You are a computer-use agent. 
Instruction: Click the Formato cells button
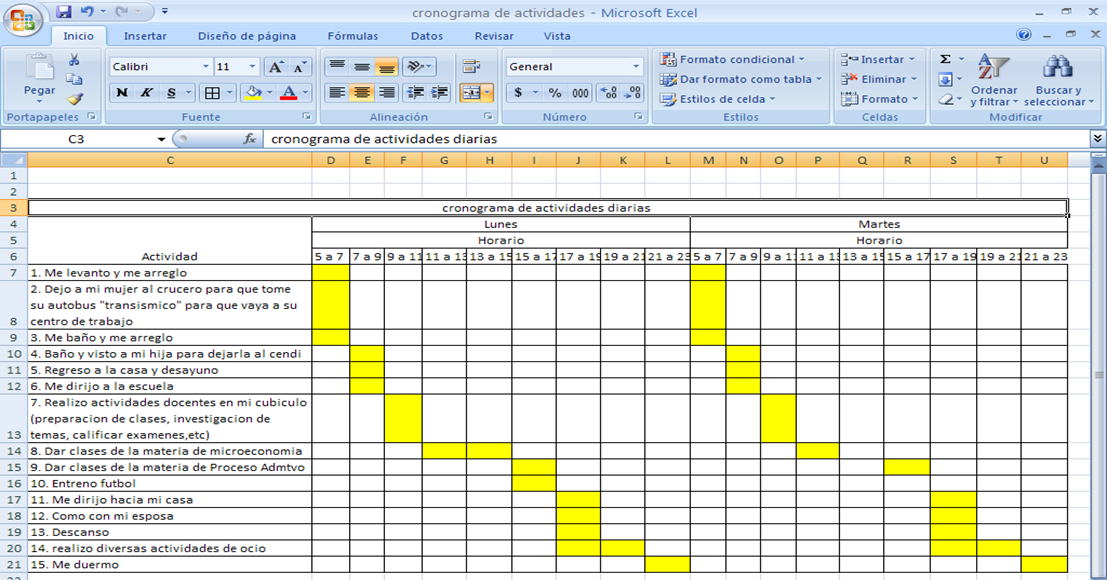(879, 99)
